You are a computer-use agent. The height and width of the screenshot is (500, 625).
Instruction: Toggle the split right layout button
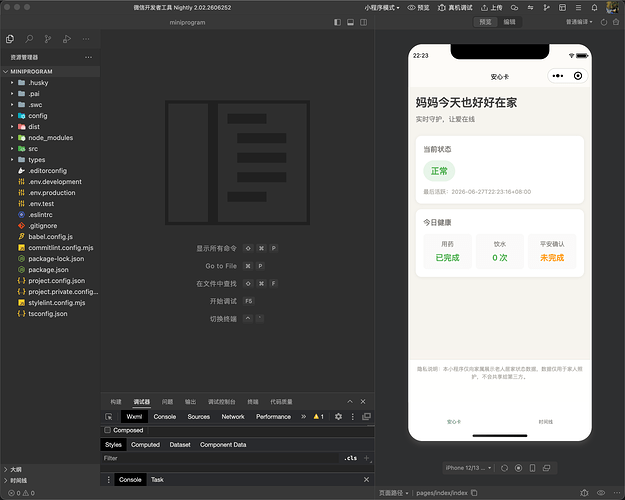[364, 22]
